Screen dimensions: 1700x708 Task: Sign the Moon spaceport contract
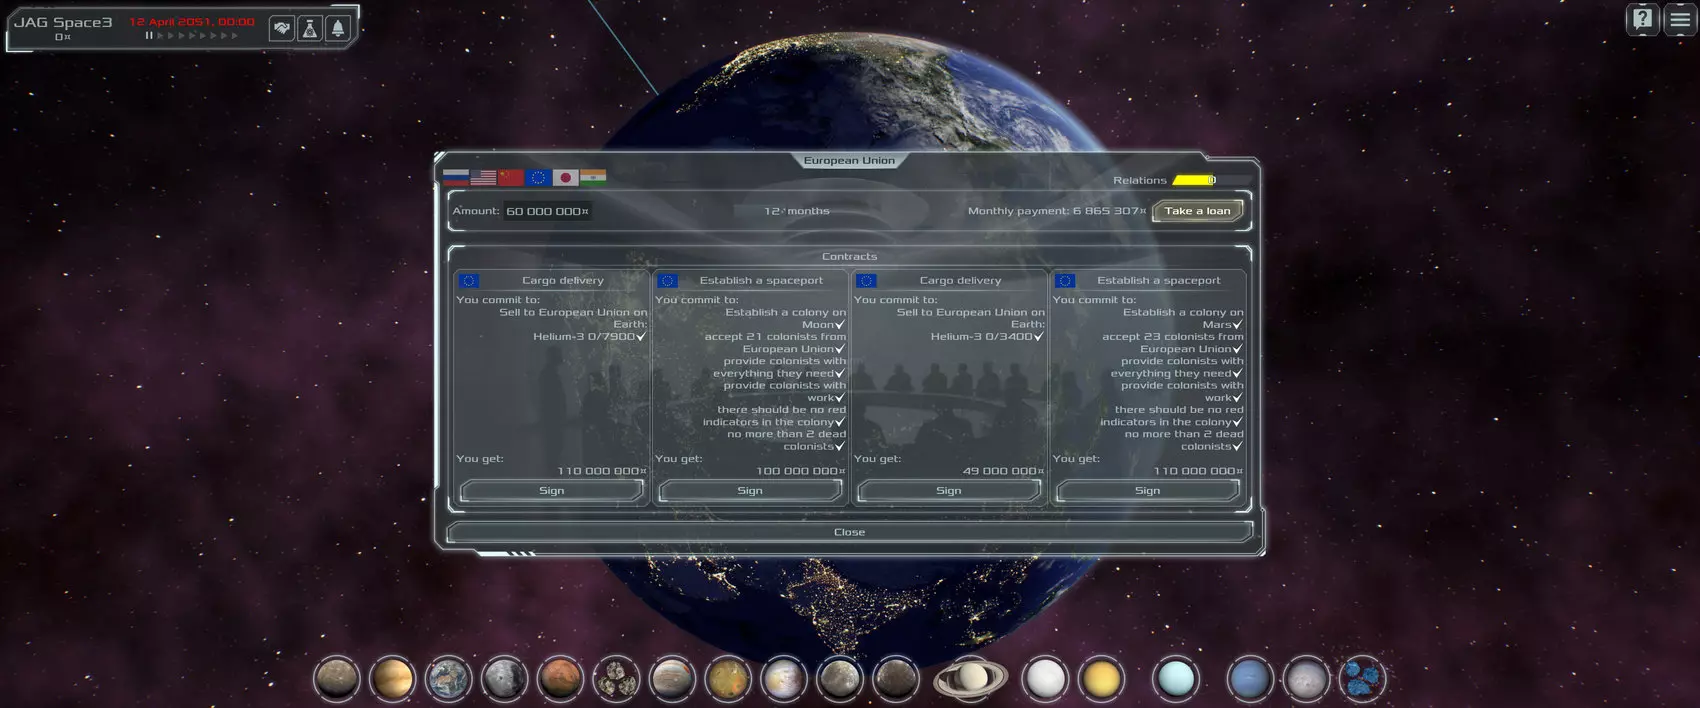click(750, 490)
